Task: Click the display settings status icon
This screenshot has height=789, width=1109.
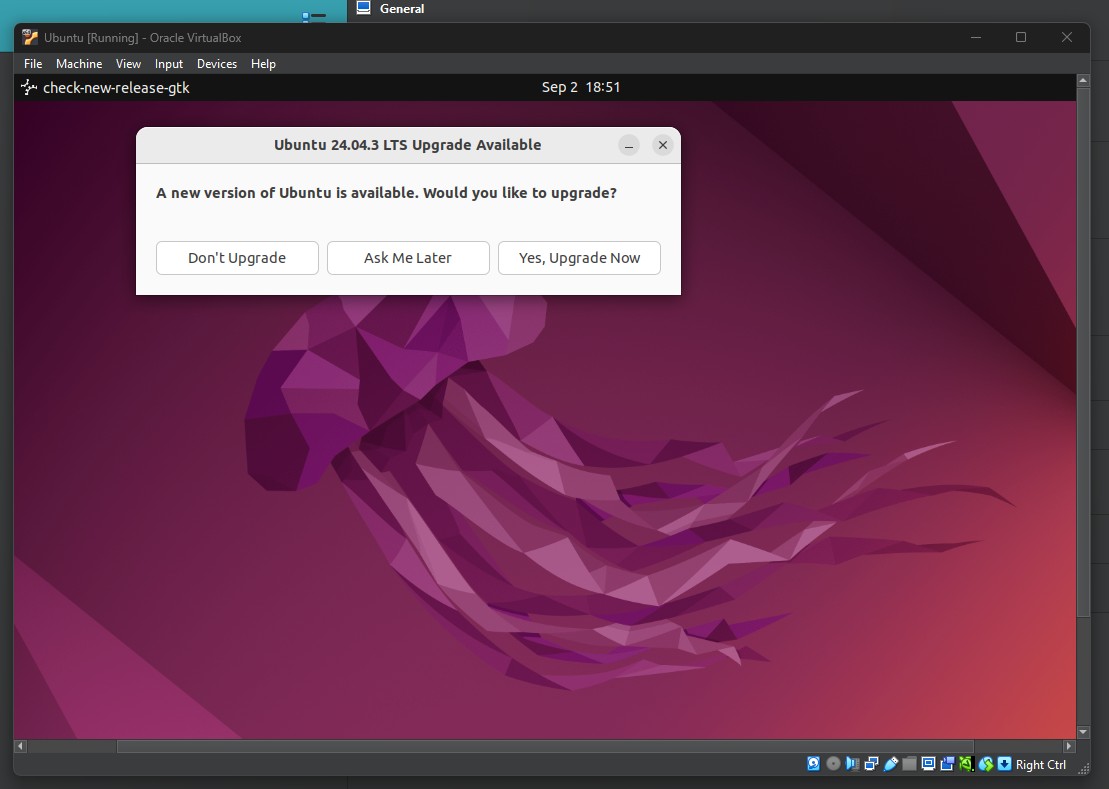Action: tap(929, 763)
